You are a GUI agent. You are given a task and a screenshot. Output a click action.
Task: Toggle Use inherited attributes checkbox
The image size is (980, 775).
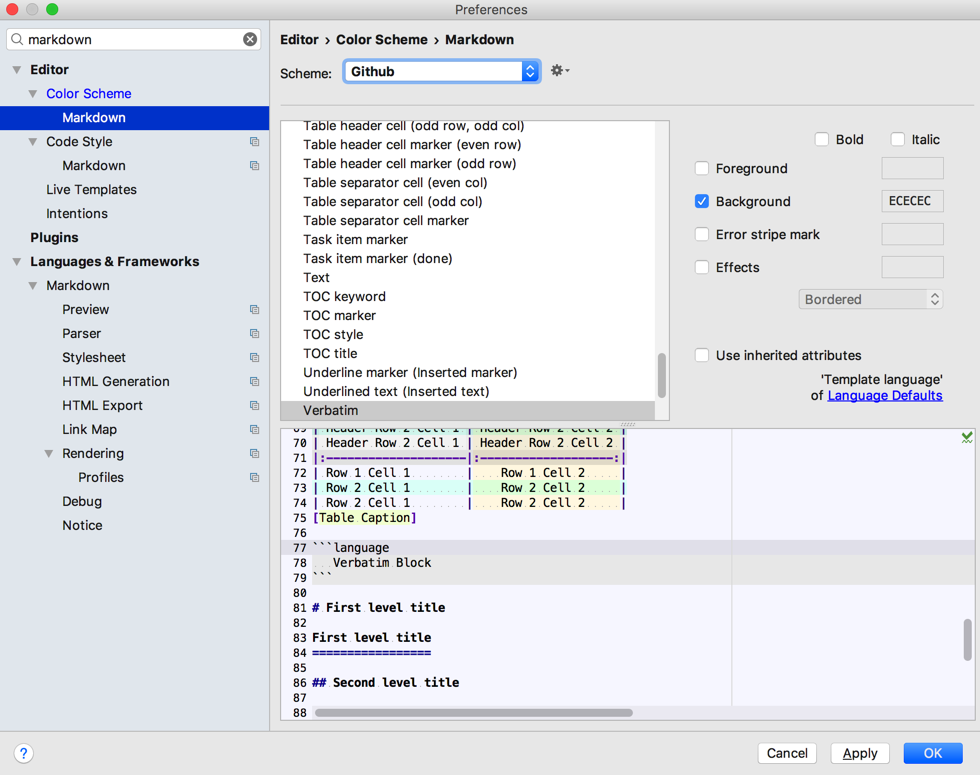click(x=702, y=356)
